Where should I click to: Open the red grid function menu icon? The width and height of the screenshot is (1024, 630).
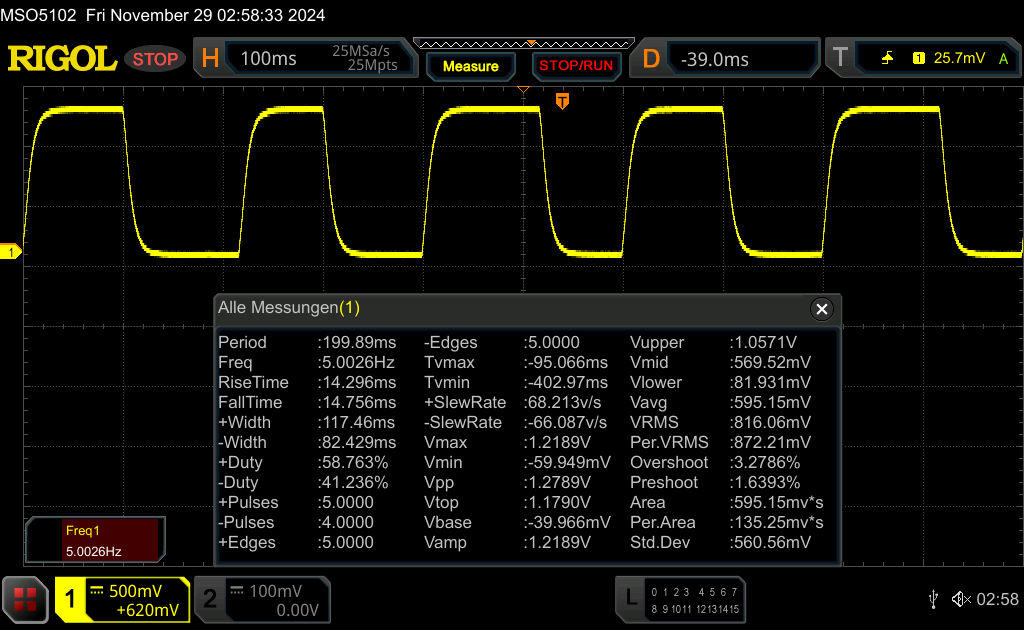coord(25,600)
